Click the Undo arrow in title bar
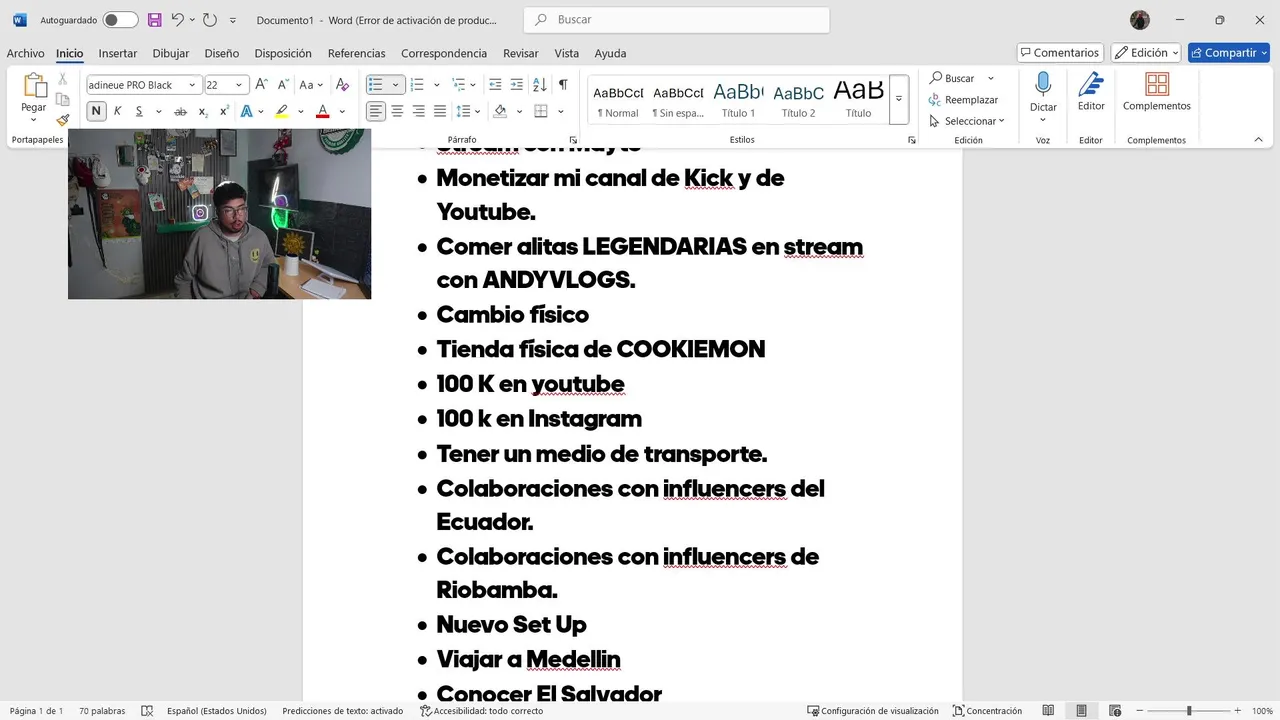 click(178, 20)
